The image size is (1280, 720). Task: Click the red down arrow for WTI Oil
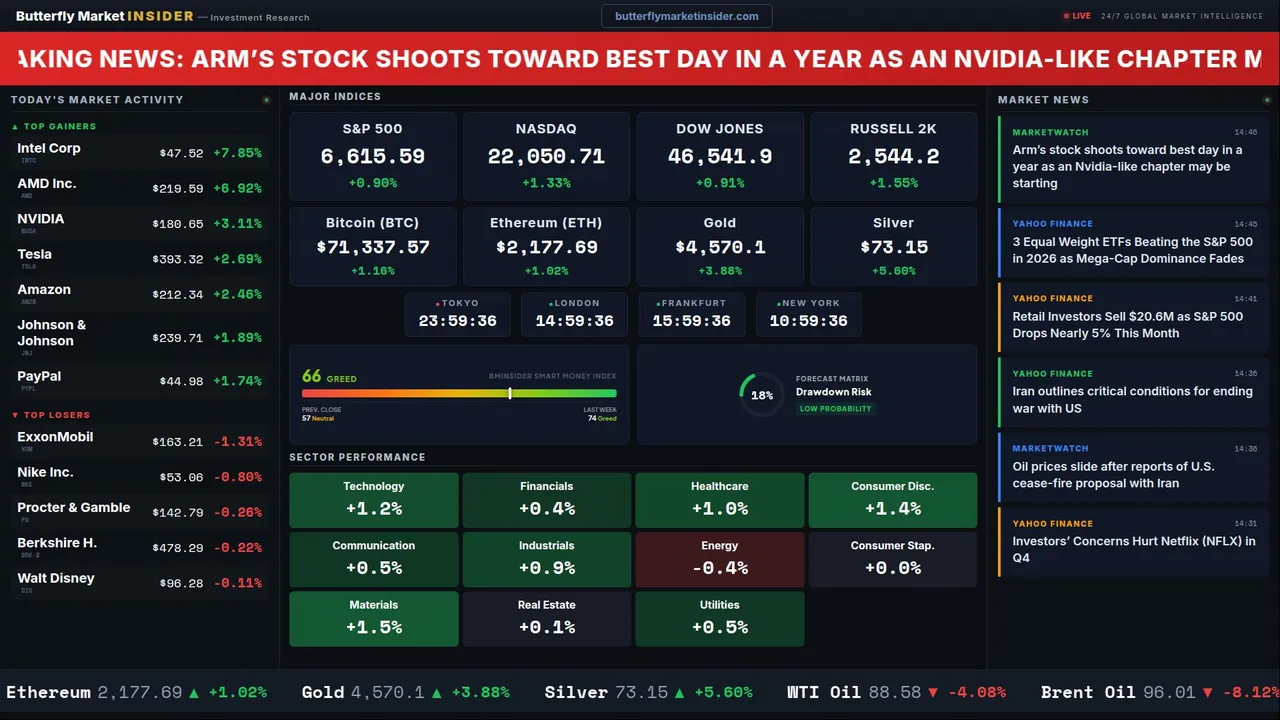[932, 692]
